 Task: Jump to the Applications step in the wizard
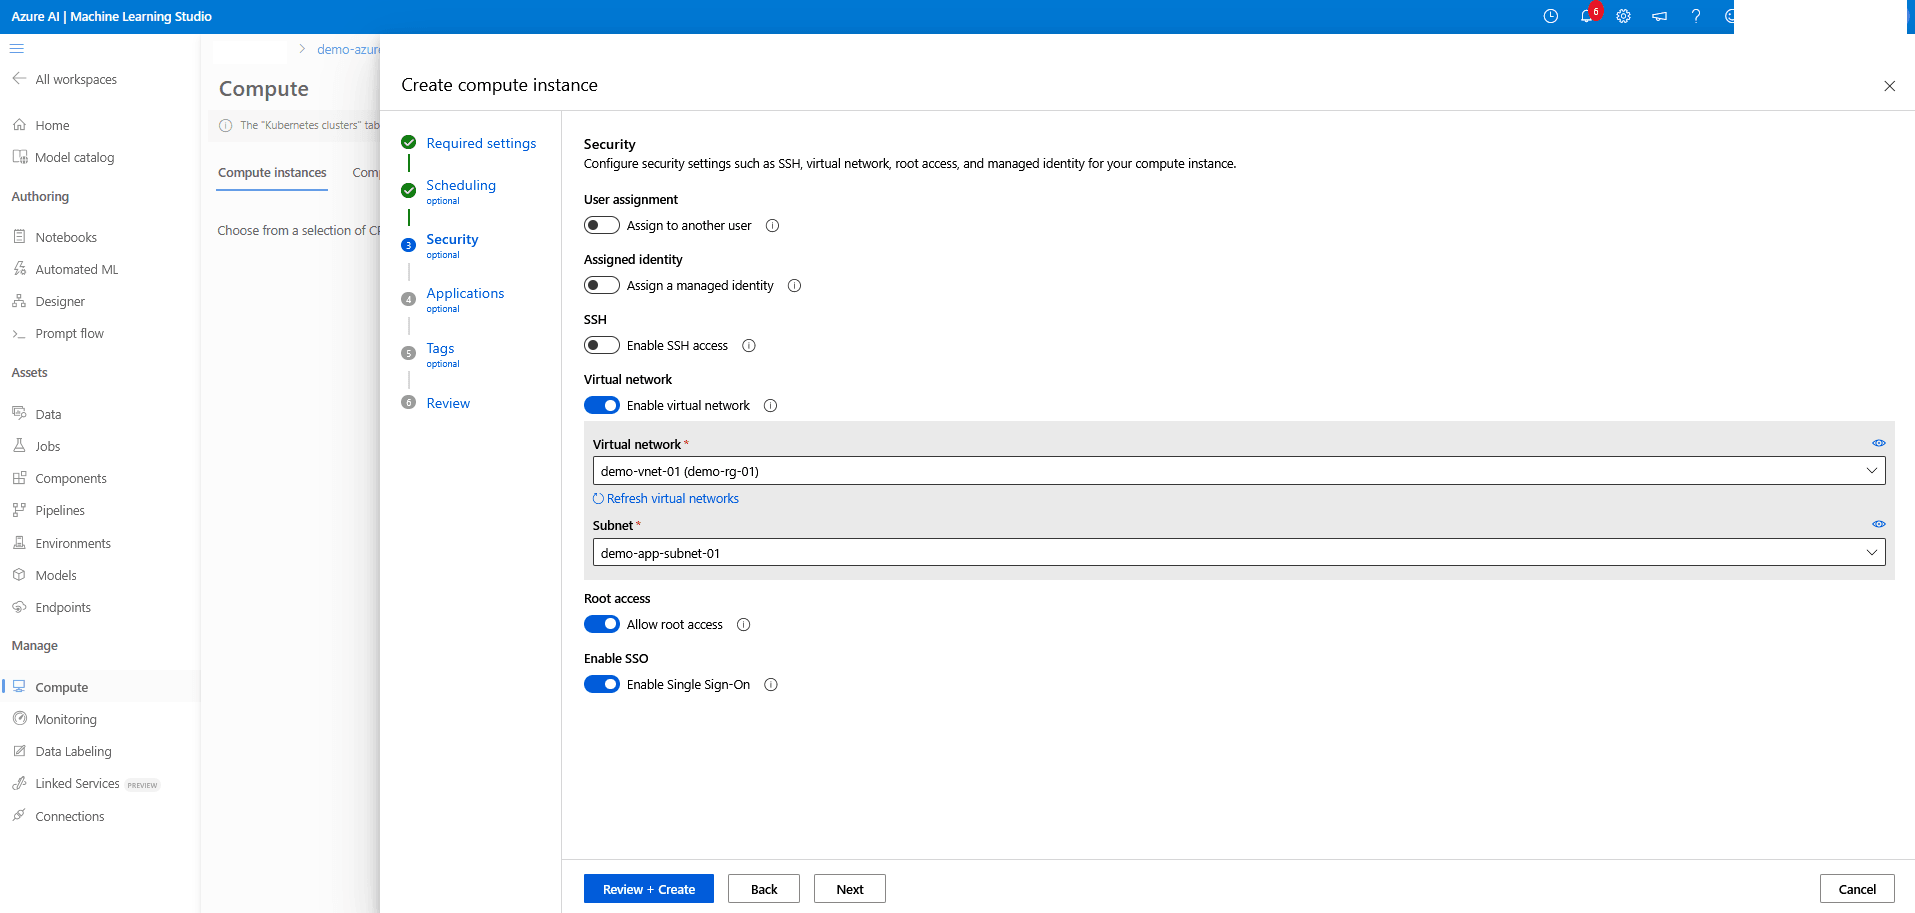click(x=464, y=292)
